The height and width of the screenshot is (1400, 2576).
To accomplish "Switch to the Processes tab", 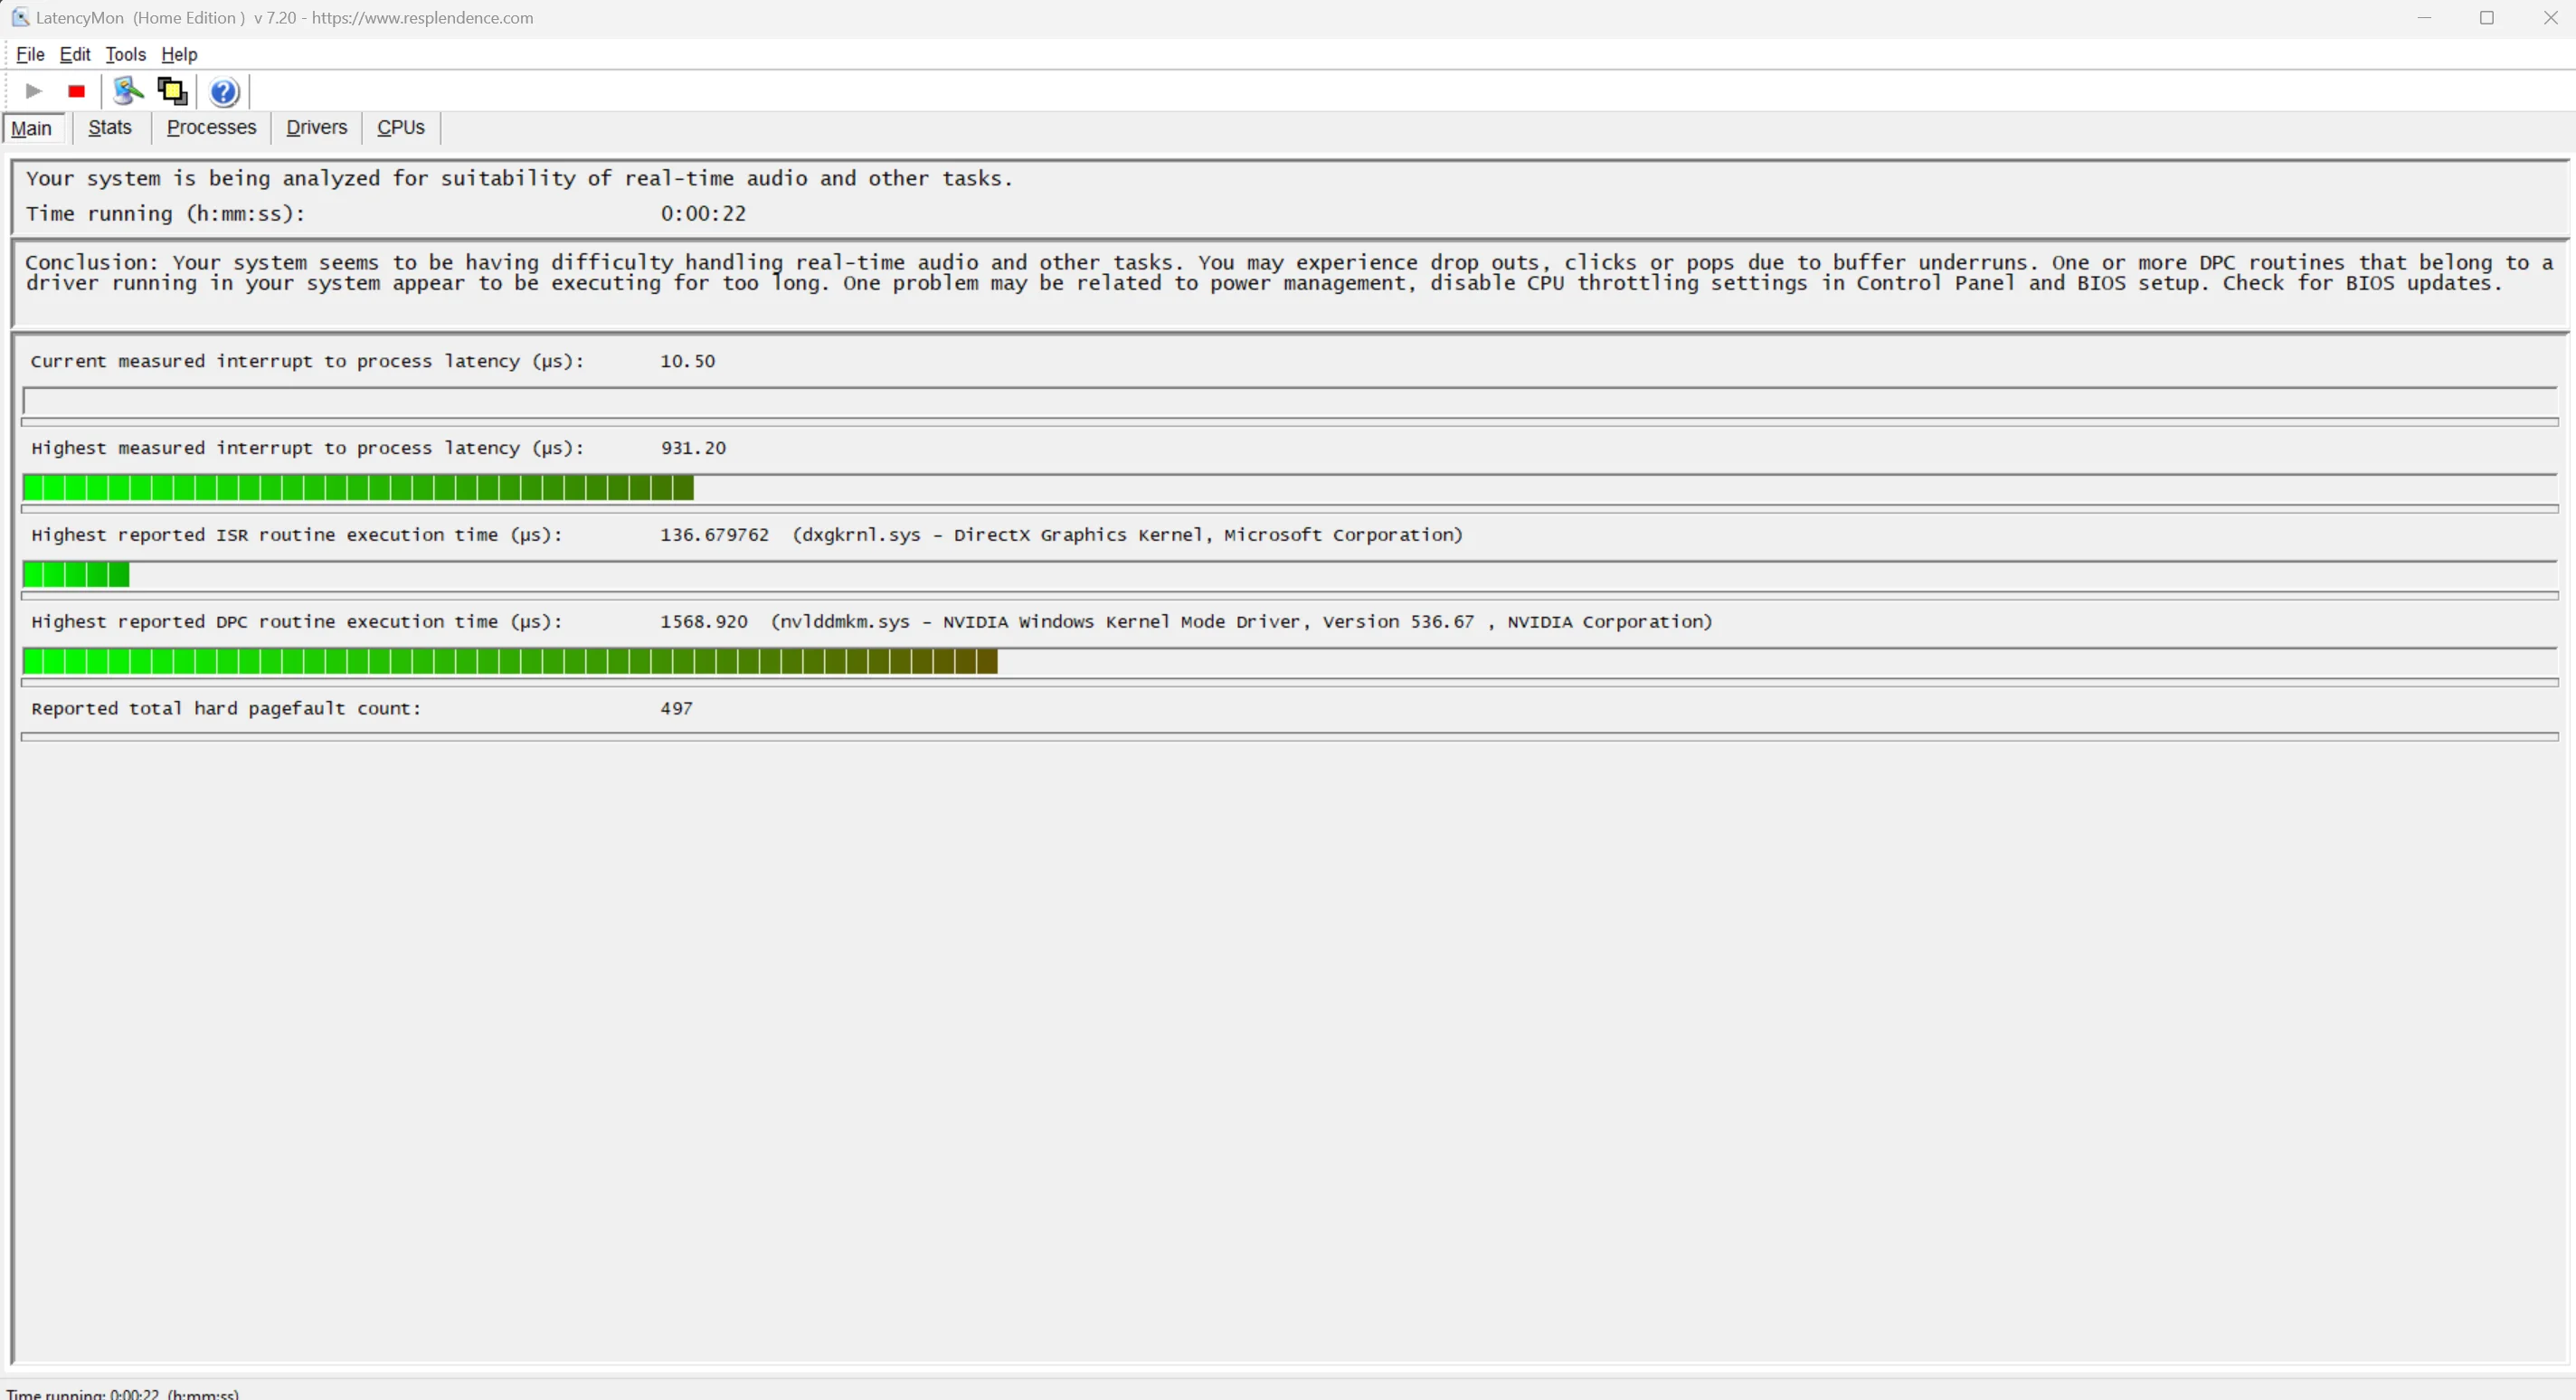I will pos(211,127).
